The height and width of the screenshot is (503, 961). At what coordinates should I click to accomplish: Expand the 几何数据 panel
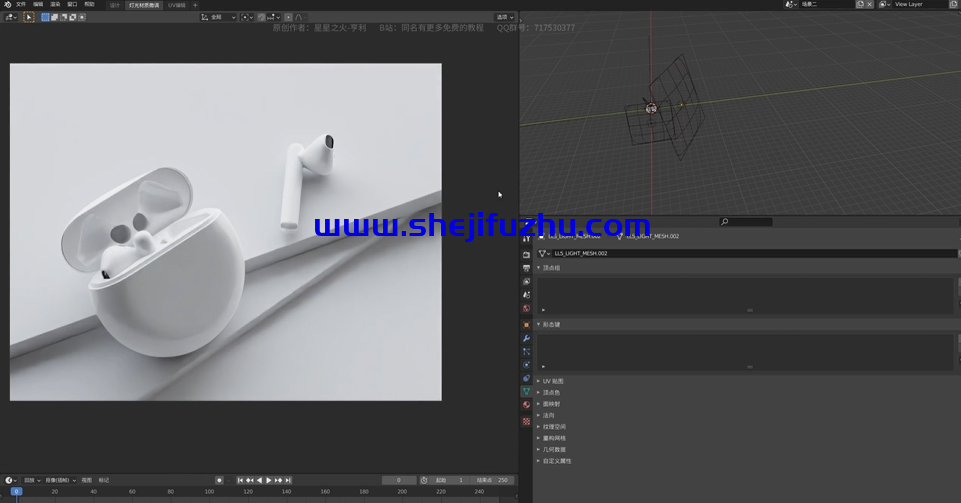click(x=554, y=450)
